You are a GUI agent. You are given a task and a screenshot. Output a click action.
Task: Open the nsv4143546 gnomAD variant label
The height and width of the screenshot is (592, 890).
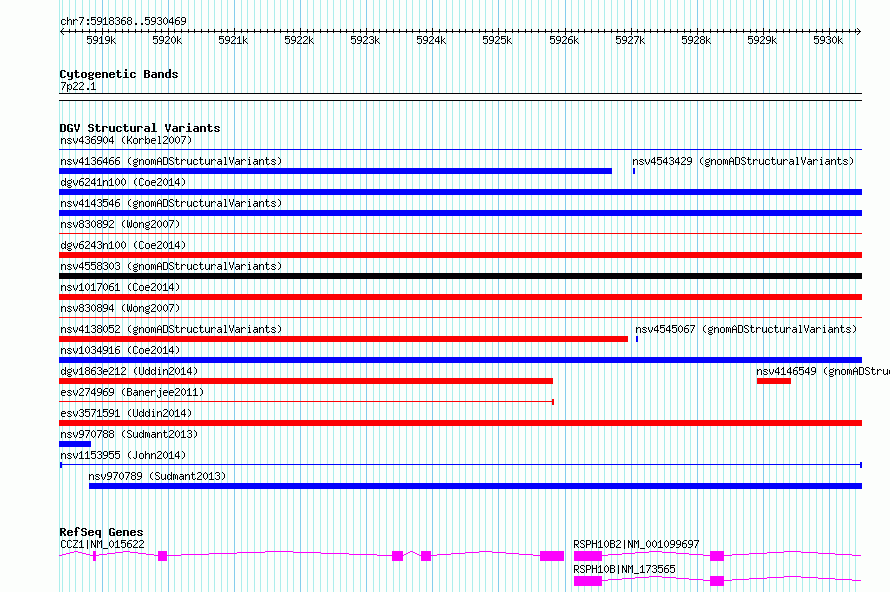click(171, 203)
